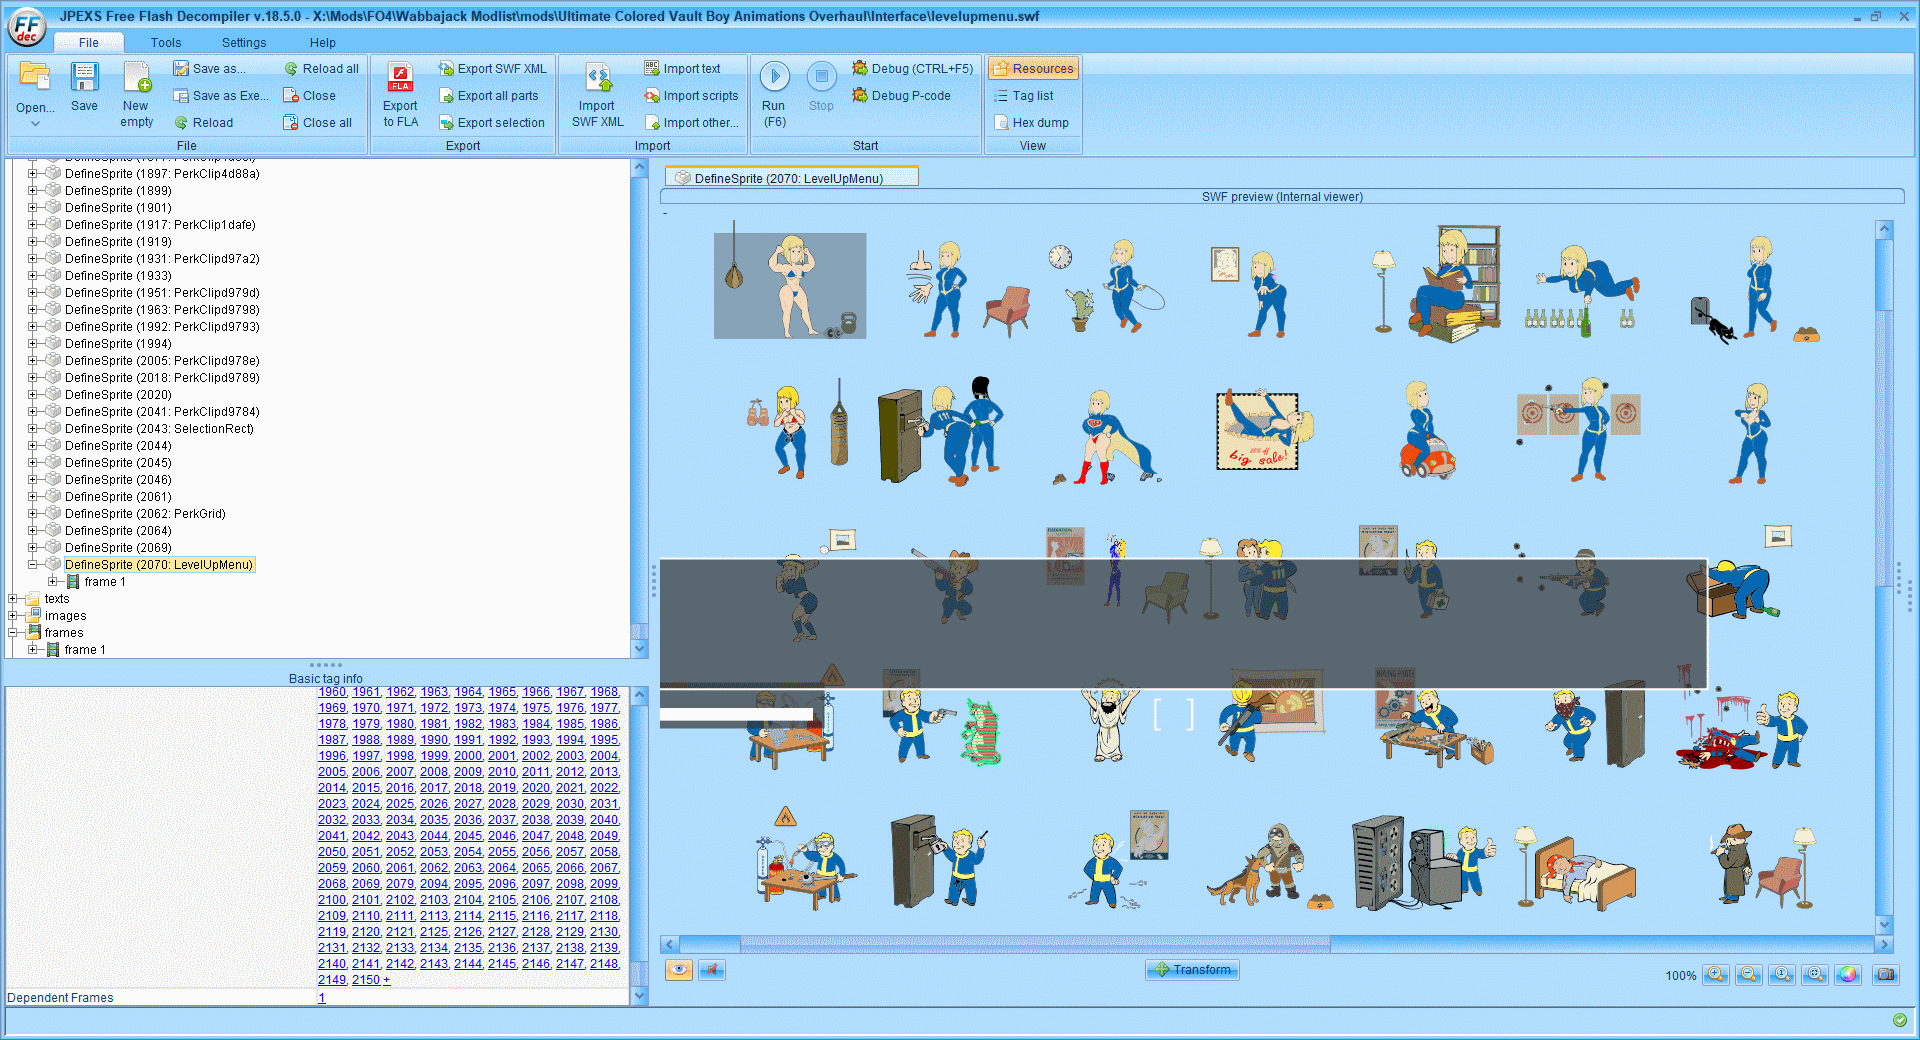
Task: Click the Transform button
Action: [1192, 970]
